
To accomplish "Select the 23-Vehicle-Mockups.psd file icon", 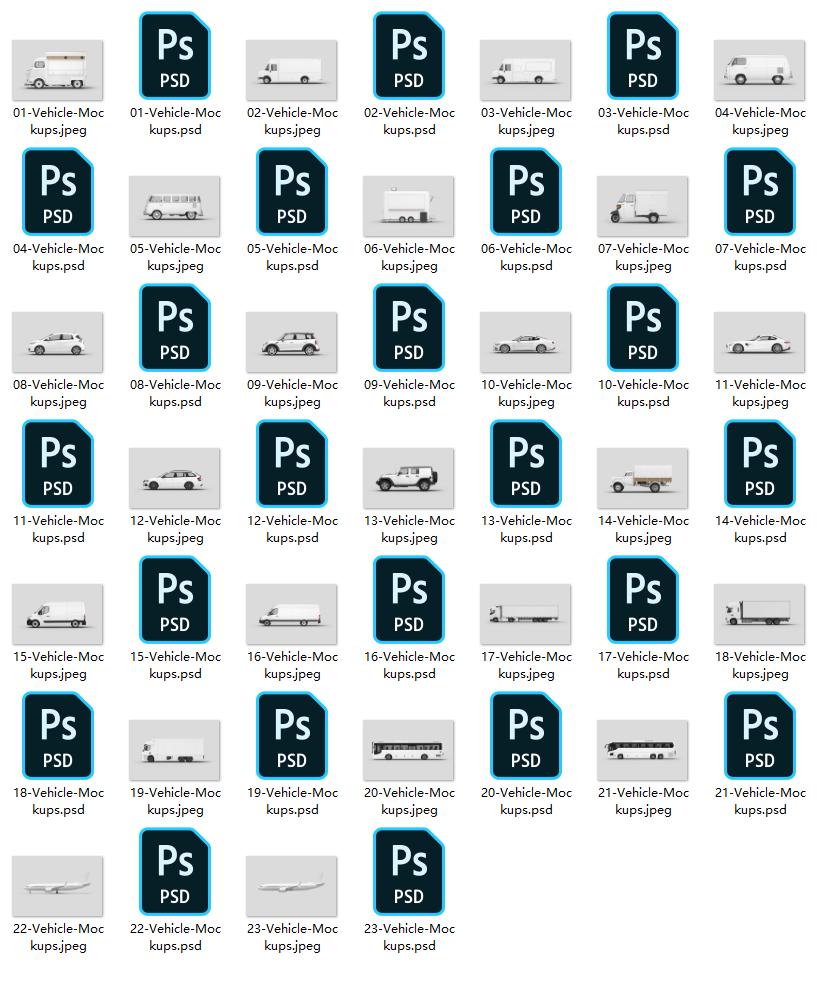I will (x=409, y=871).
